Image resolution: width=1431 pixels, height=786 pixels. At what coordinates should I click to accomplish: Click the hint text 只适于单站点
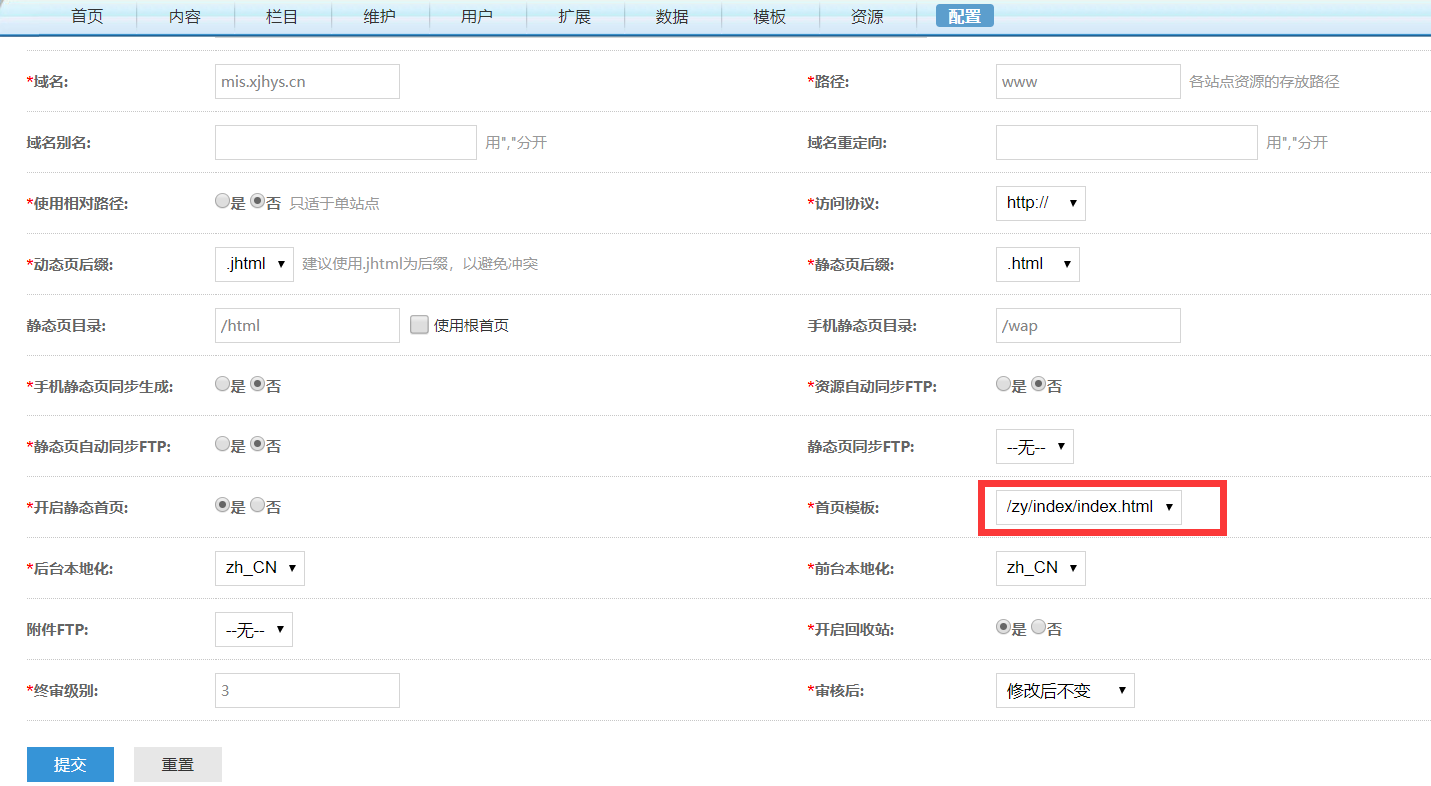[334, 203]
